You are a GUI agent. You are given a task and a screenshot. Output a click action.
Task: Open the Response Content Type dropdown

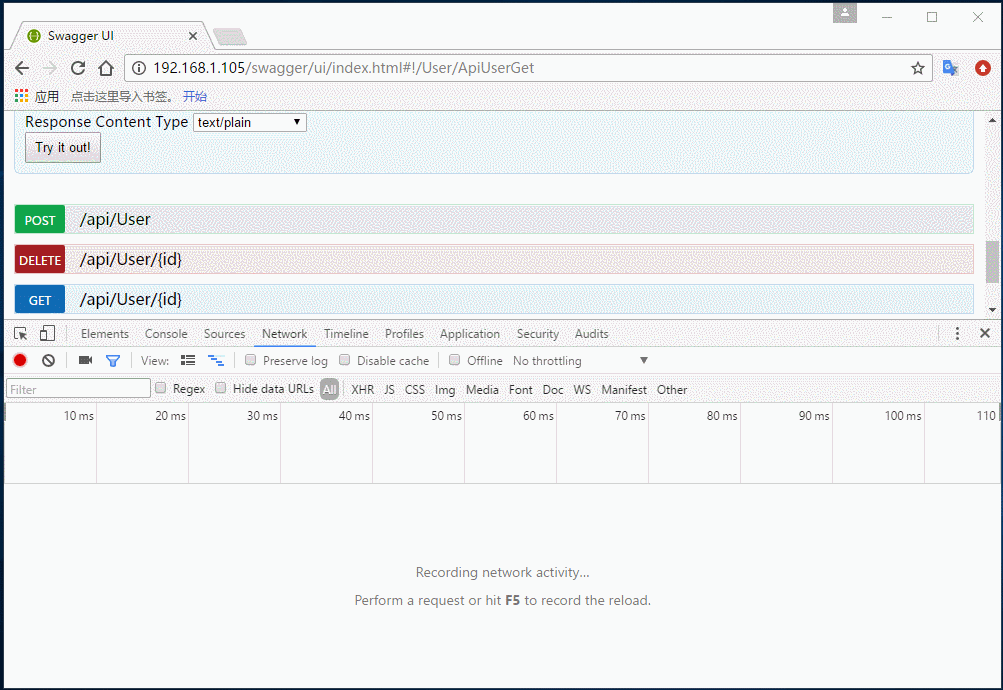[x=249, y=122]
